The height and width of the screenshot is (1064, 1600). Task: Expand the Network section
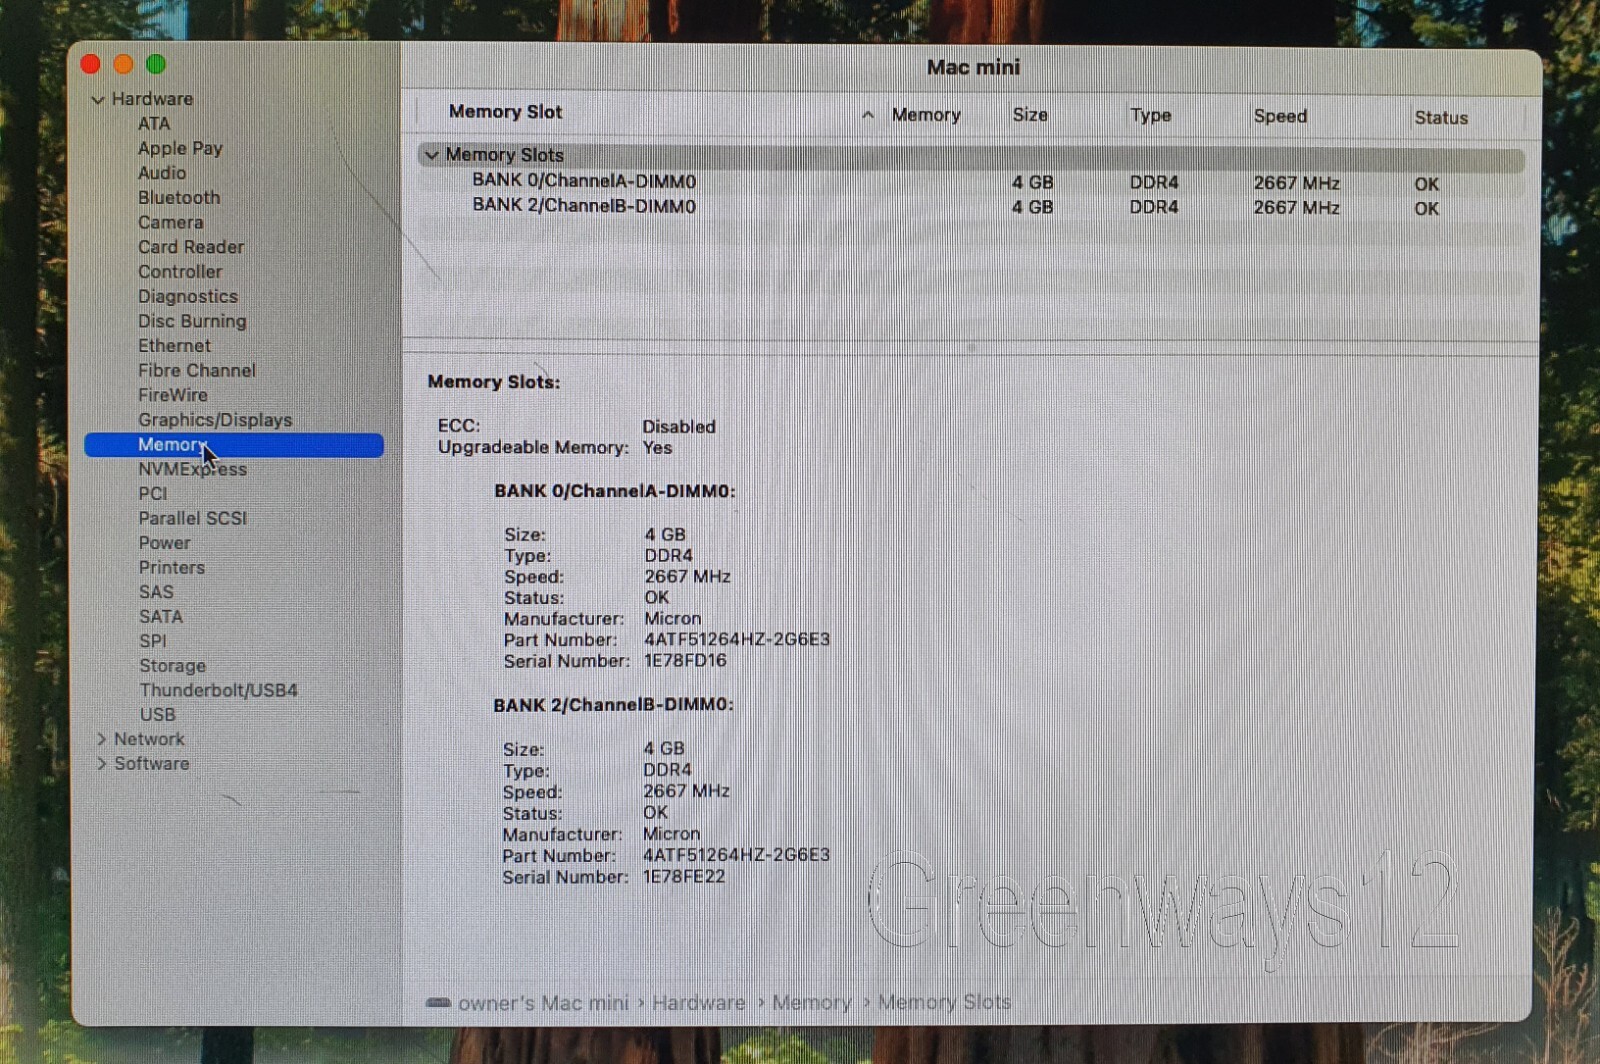101,739
